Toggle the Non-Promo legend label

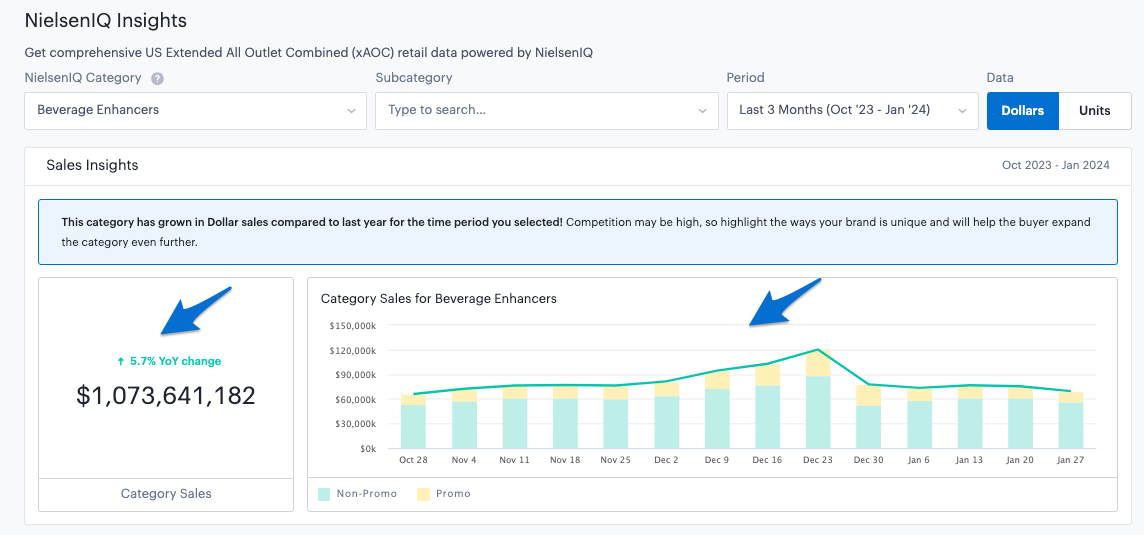(367, 494)
